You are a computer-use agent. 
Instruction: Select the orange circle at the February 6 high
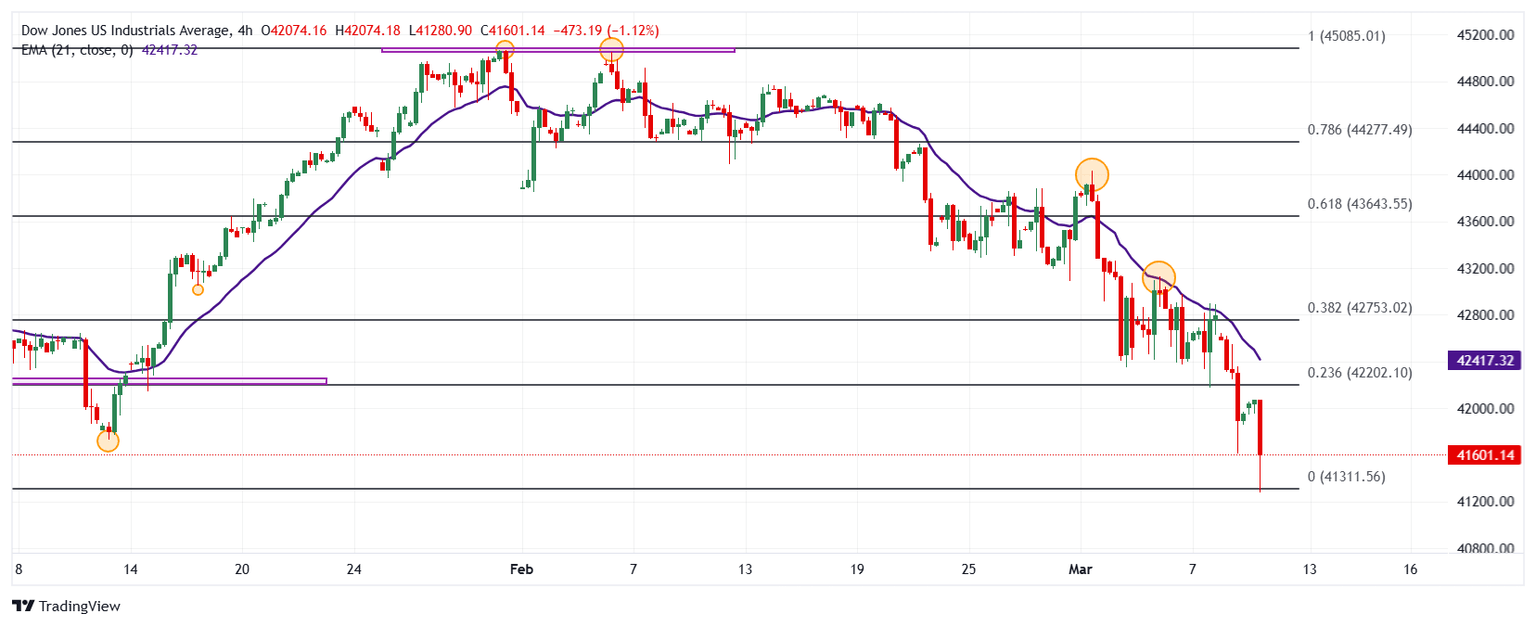click(x=611, y=49)
